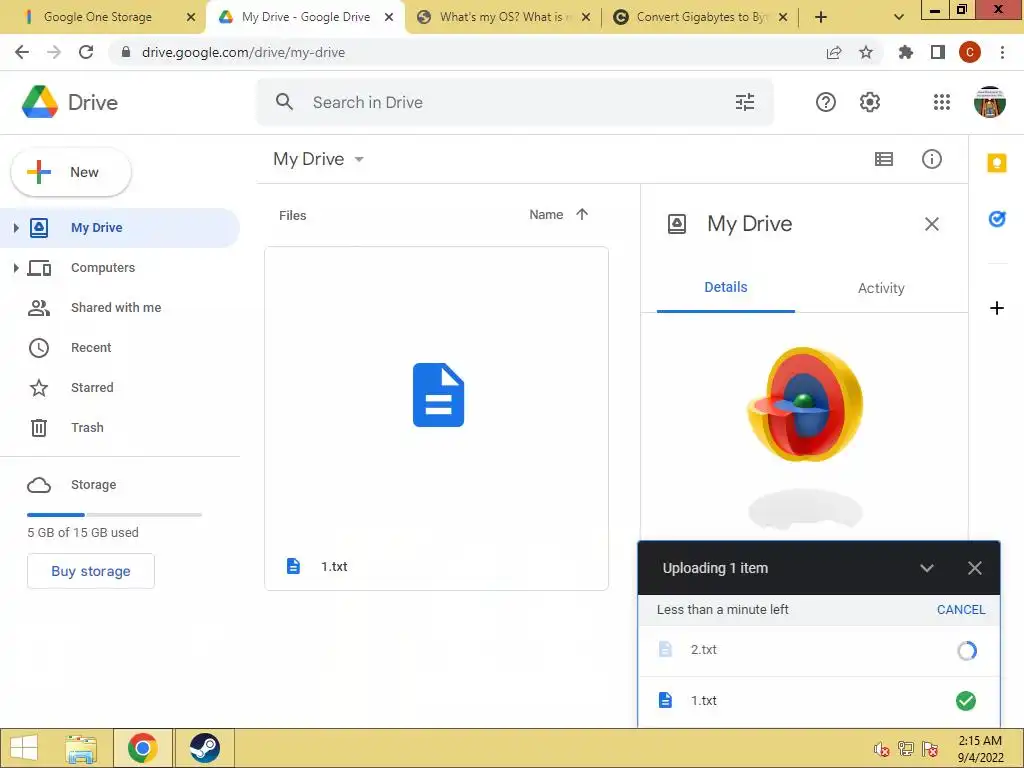Open Steam from taskbar
The height and width of the screenshot is (768, 1024).
pyautogui.click(x=204, y=748)
